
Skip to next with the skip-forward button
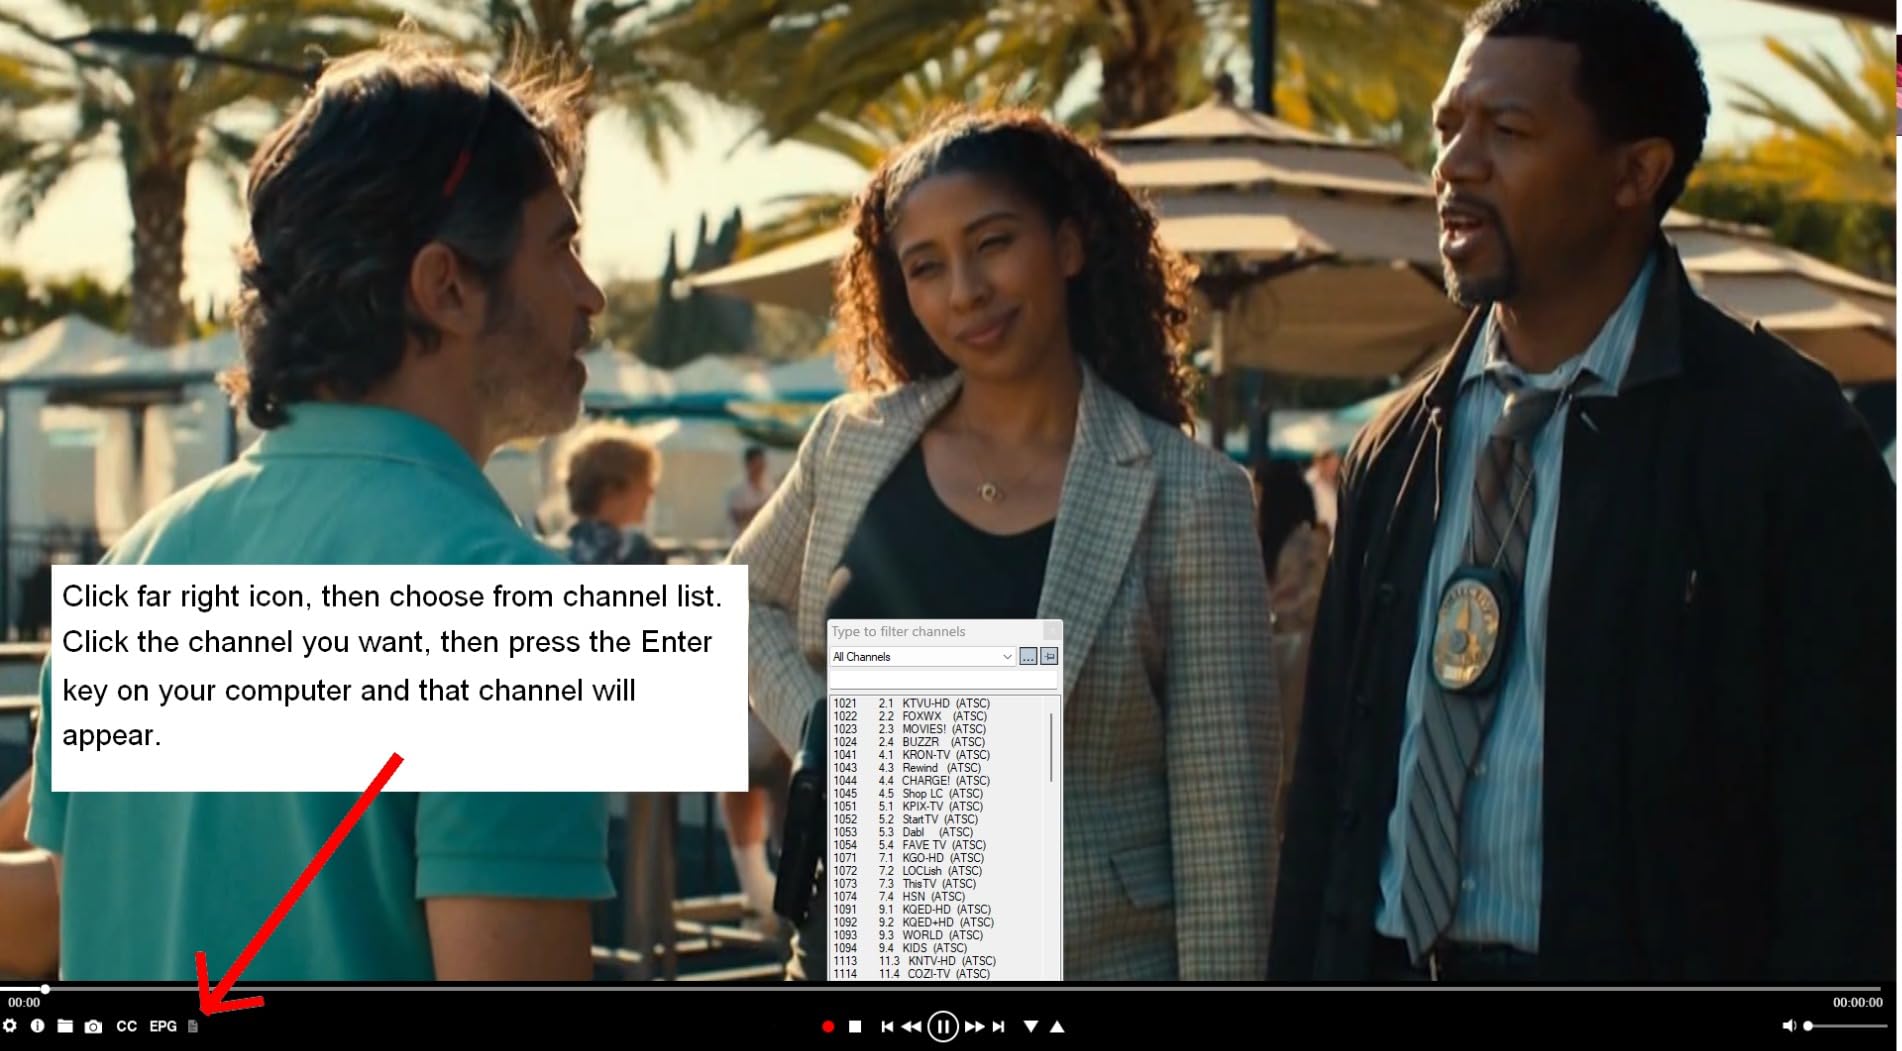(x=998, y=1026)
